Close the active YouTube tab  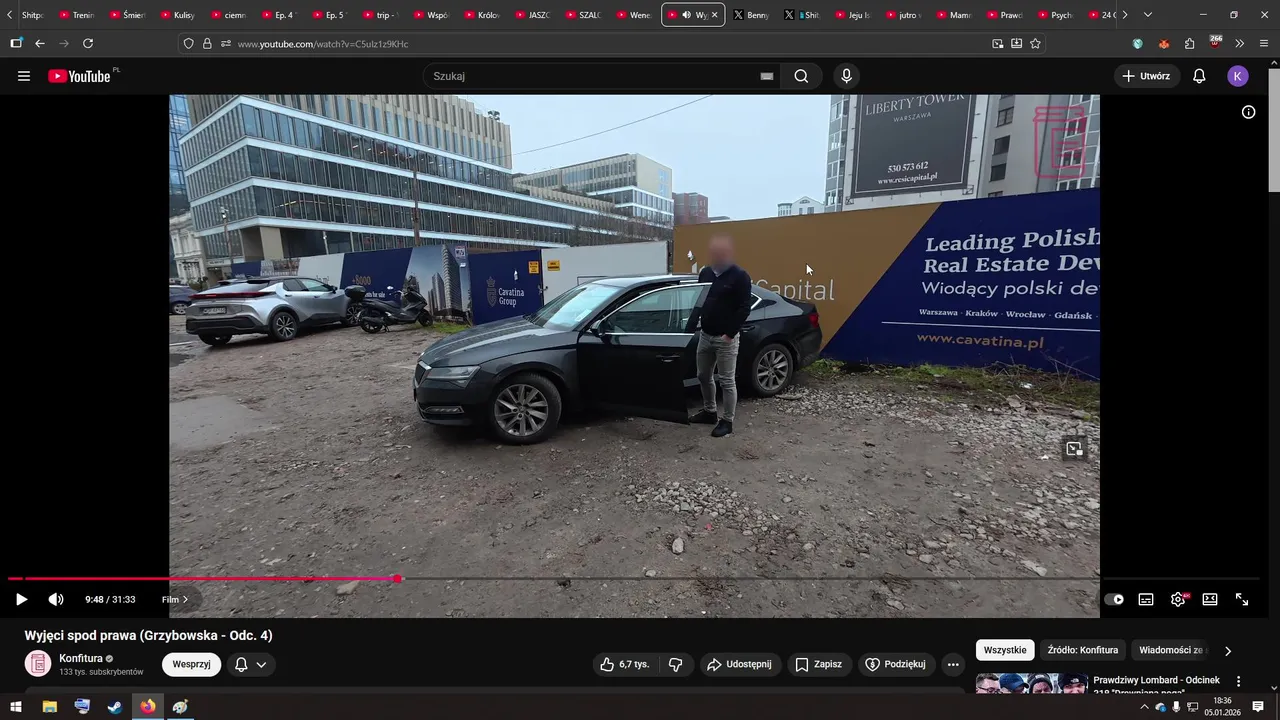coord(714,15)
